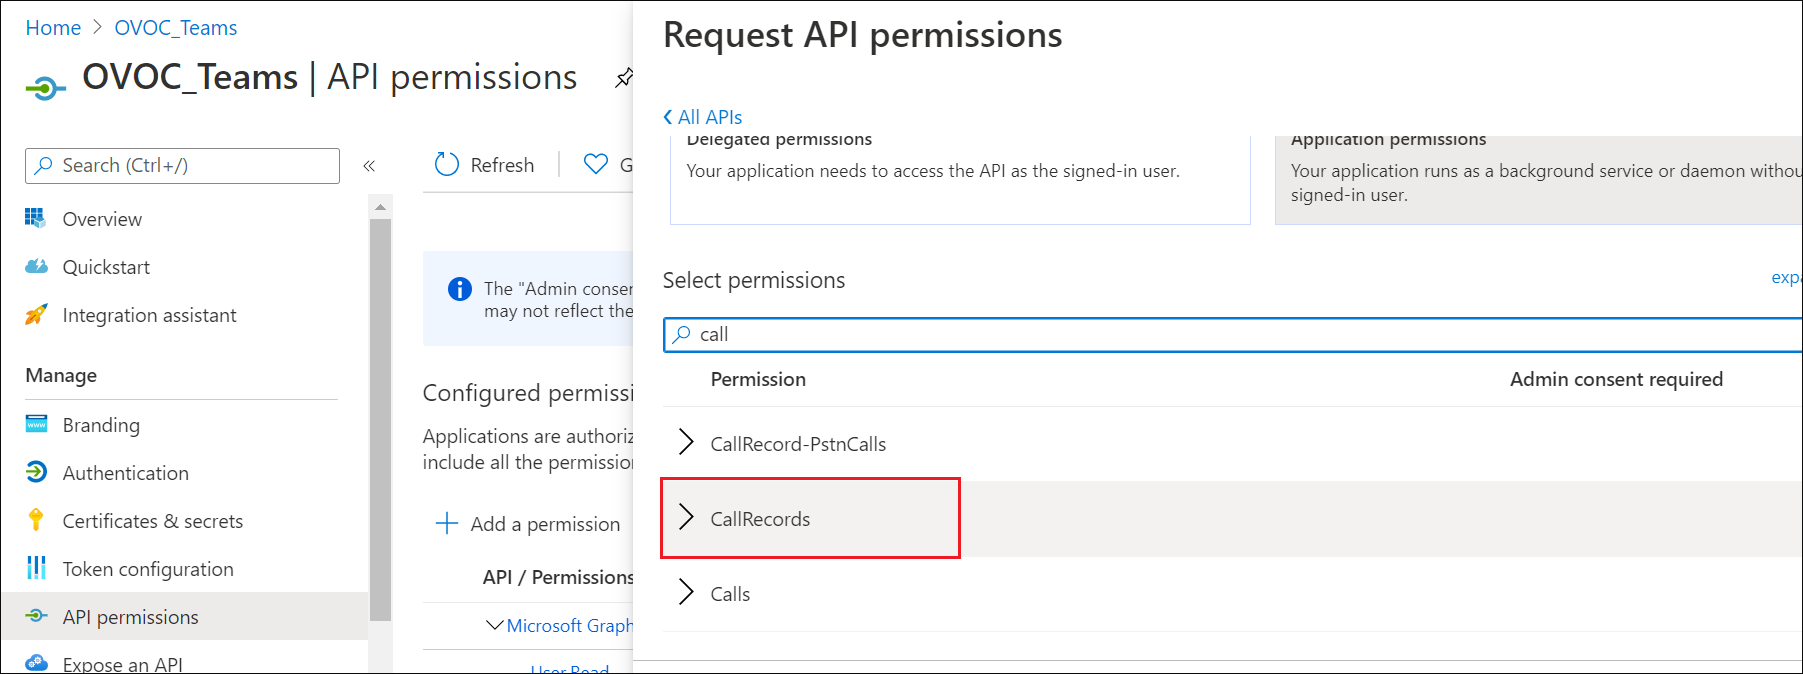Collapse the left sidebar menu
The image size is (1803, 674).
pyautogui.click(x=369, y=166)
